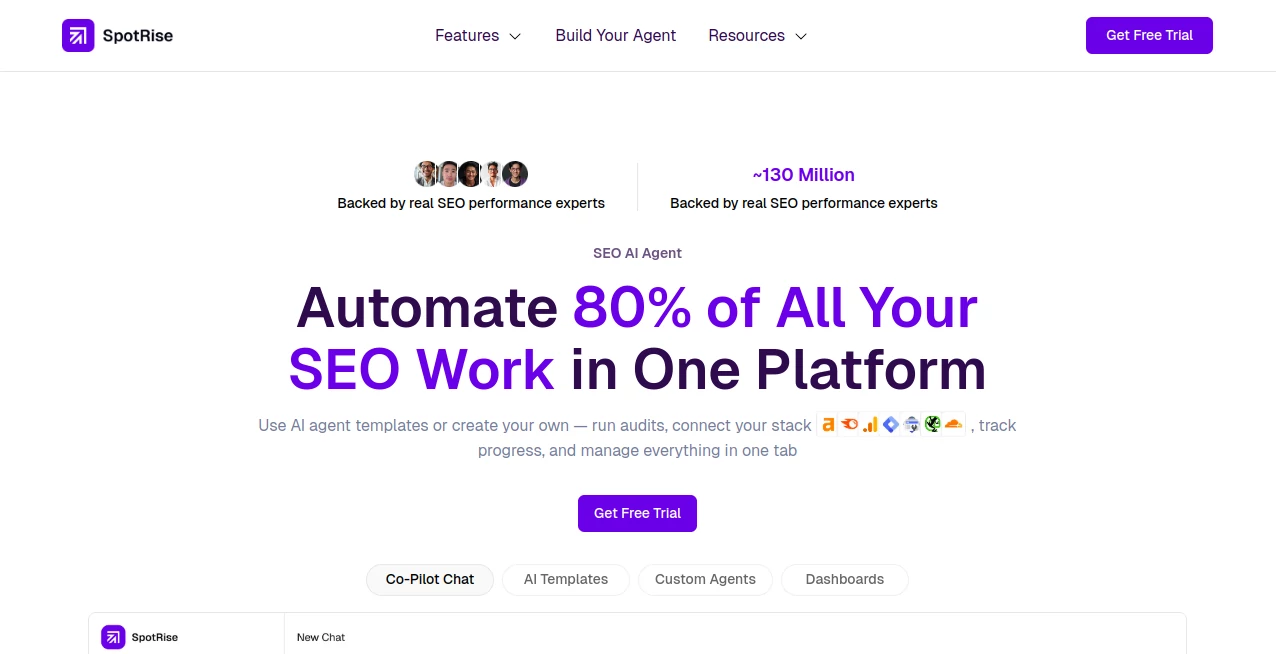Select the Ahrefs integration icon

coord(828,424)
